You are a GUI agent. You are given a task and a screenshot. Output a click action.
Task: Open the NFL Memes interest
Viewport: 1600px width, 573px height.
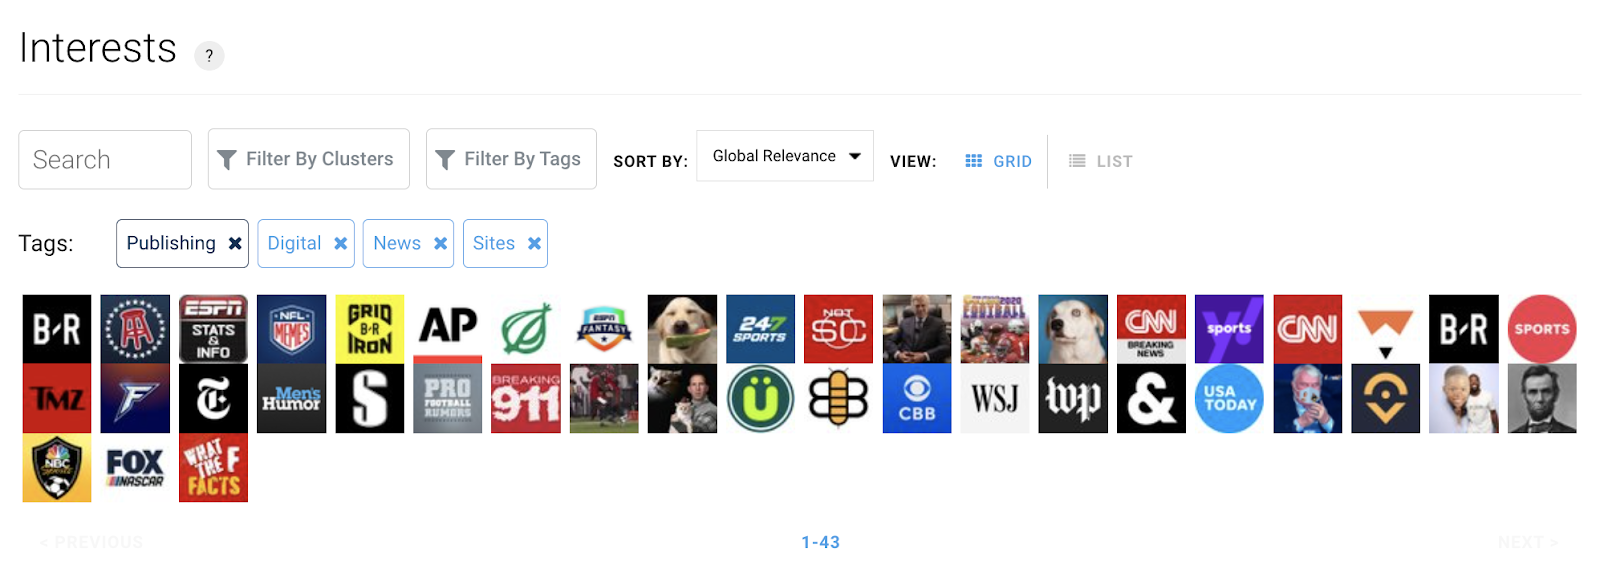tap(291, 329)
